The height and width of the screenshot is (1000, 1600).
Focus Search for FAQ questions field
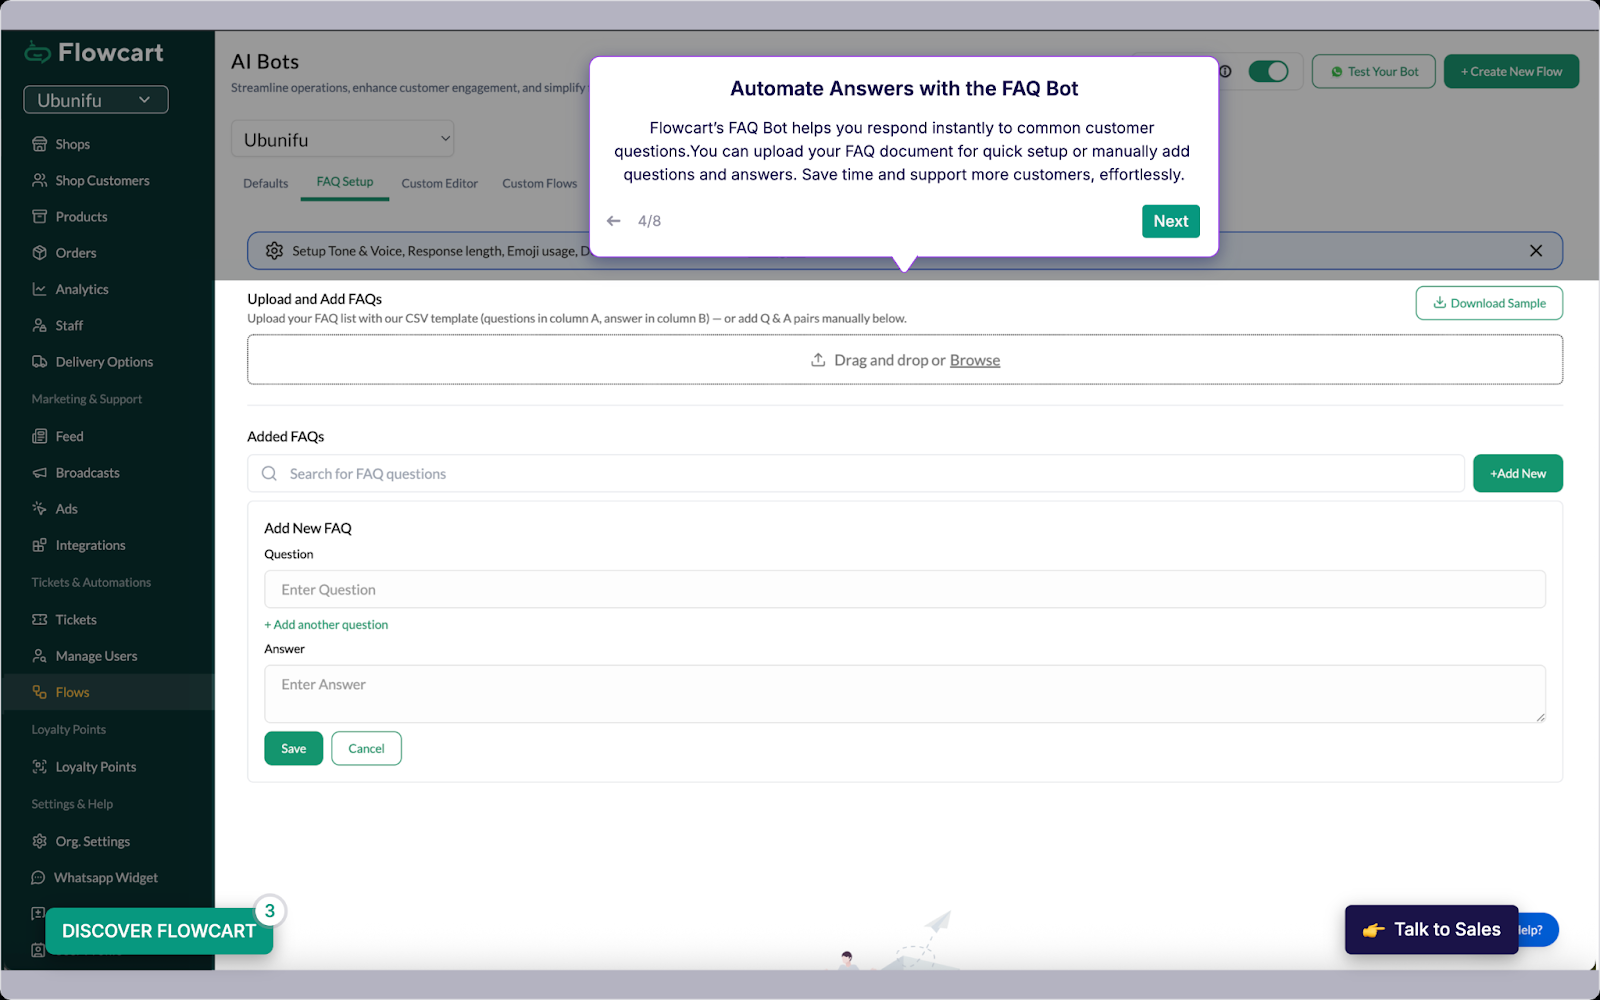(856, 473)
